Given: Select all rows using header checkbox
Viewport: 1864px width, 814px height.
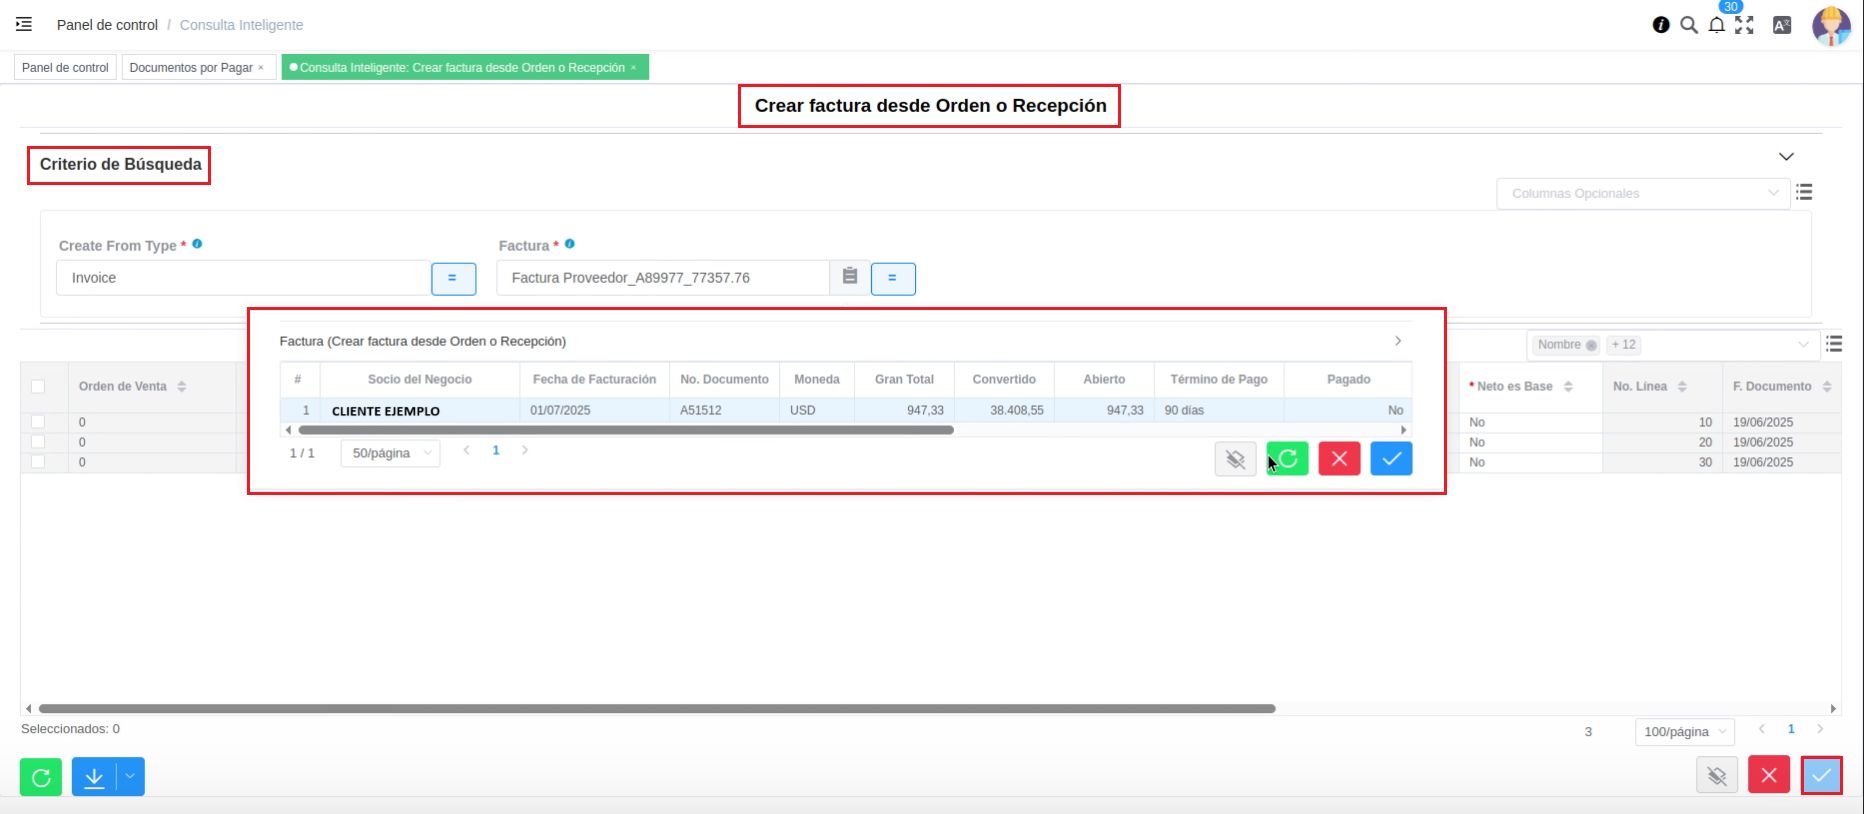Looking at the screenshot, I should (x=38, y=387).
